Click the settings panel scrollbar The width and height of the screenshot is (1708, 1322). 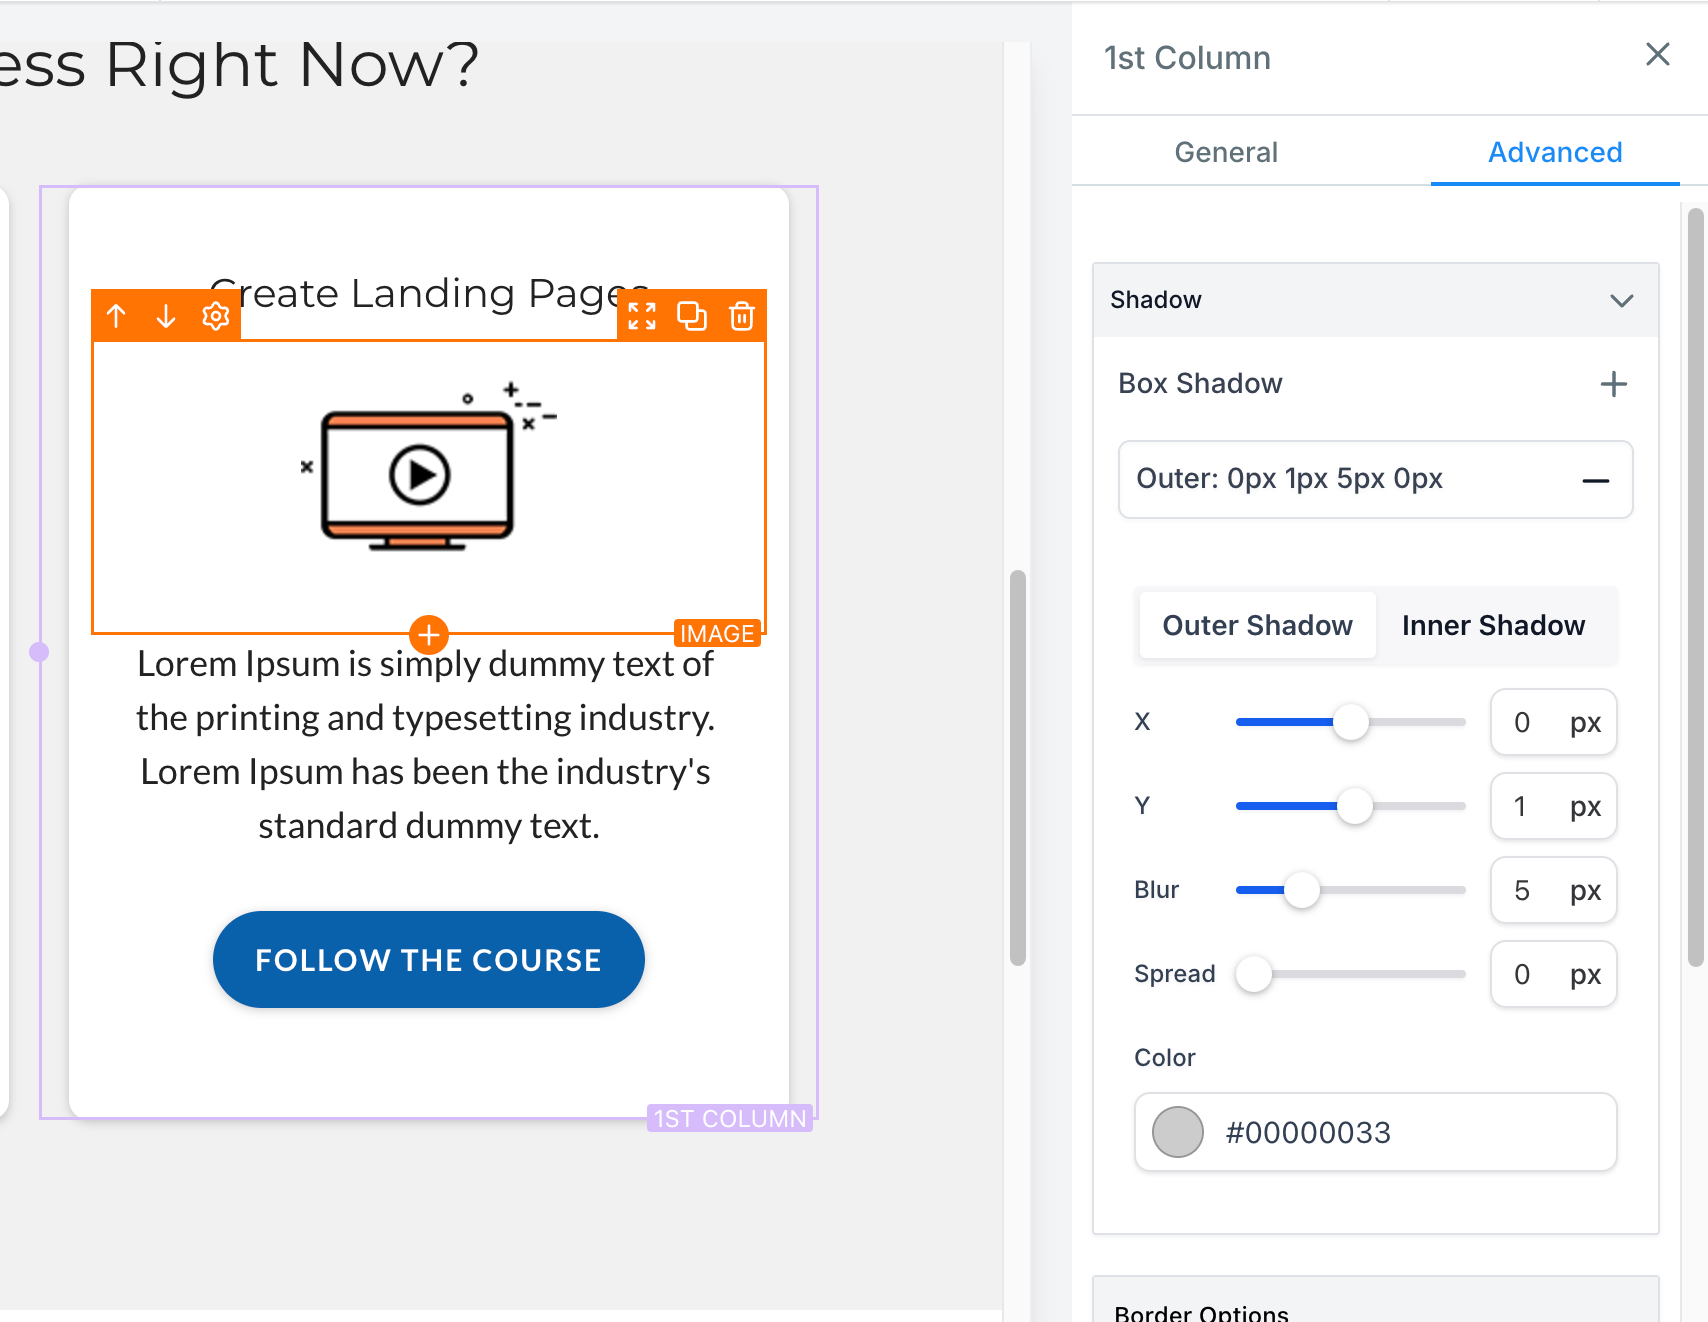(1695, 587)
